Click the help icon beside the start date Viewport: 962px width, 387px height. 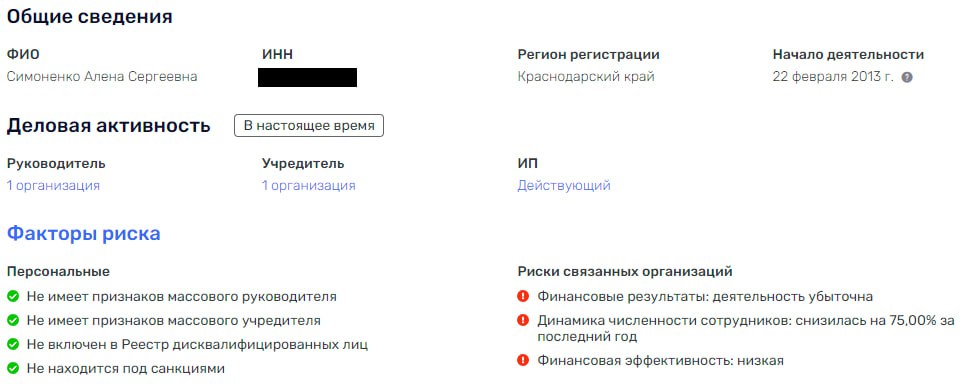tap(907, 78)
